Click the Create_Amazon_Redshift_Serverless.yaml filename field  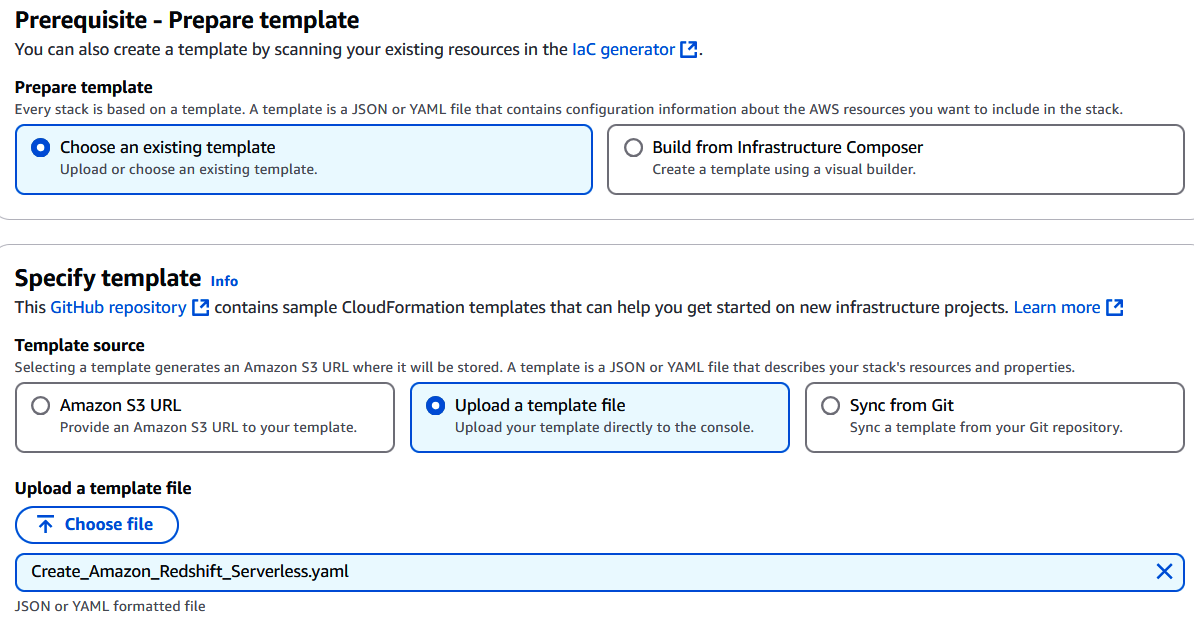pyautogui.click(x=400, y=571)
